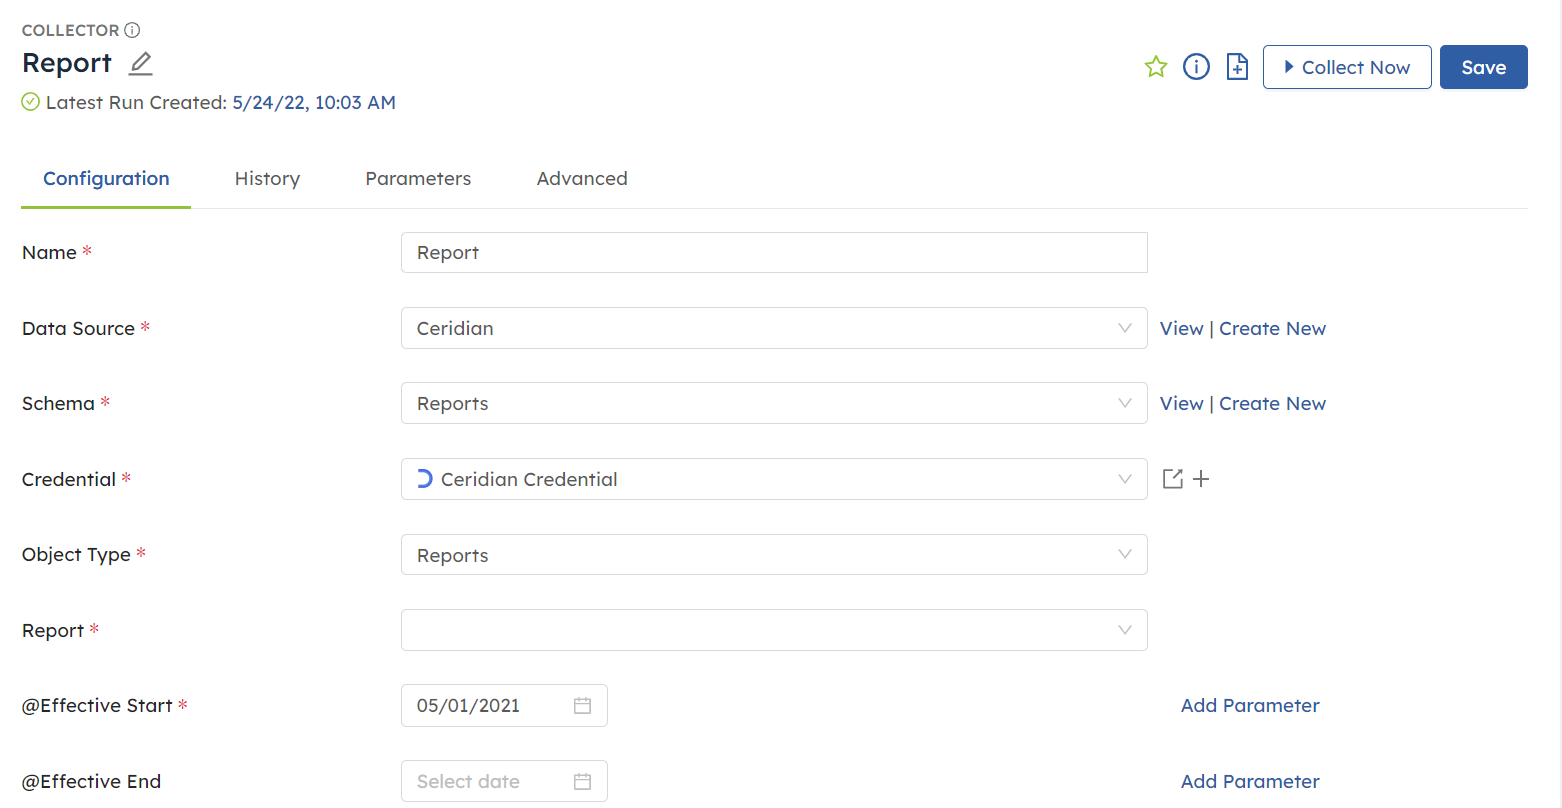Open the Parameters tab
Screen dimensions: 1562x808
pyautogui.click(x=418, y=179)
